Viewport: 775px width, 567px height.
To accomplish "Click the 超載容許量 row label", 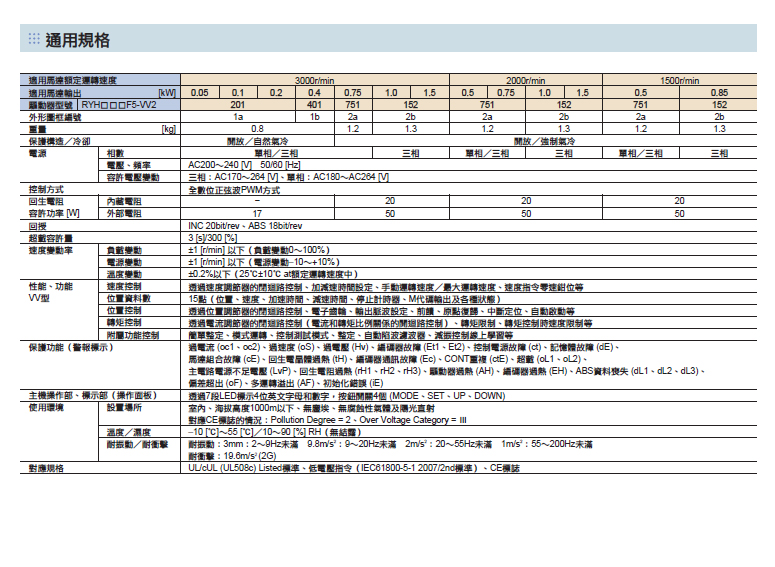I will click(x=51, y=238).
